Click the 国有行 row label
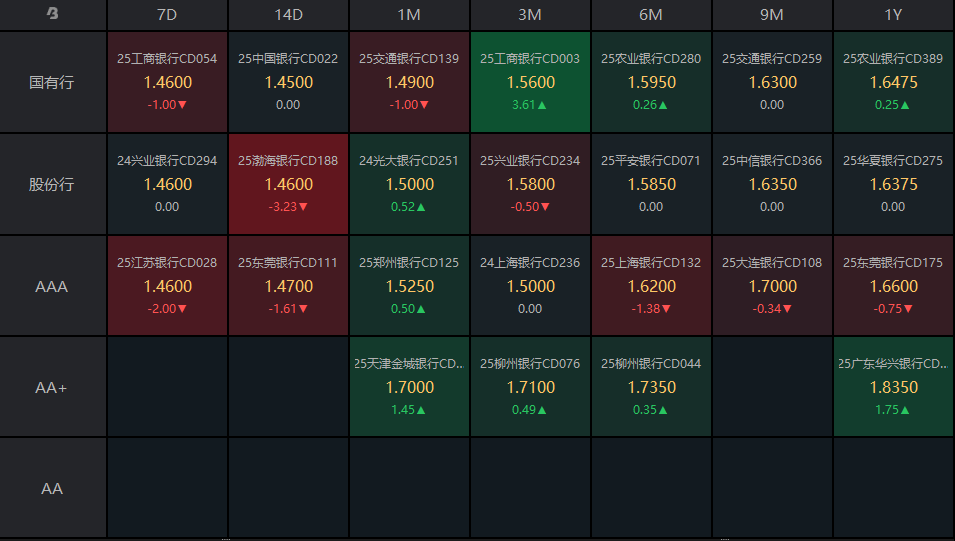The image size is (955, 541). tap(51, 82)
